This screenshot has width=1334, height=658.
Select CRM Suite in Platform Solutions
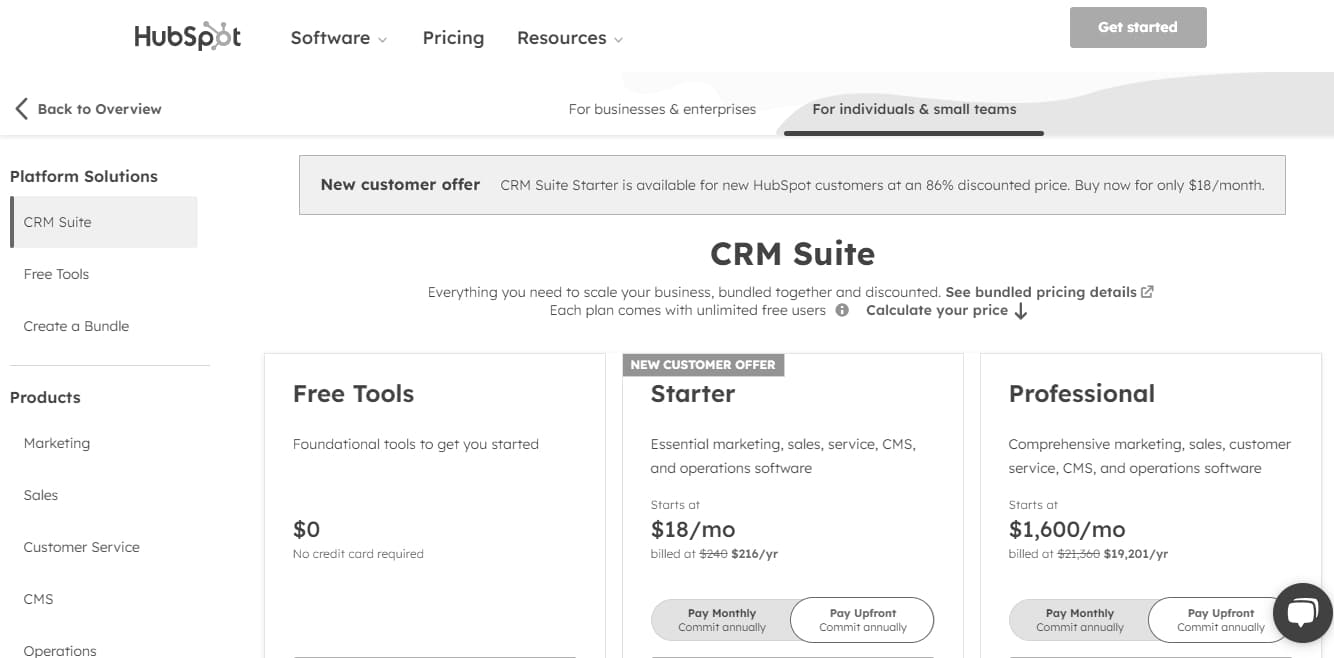[x=104, y=222]
